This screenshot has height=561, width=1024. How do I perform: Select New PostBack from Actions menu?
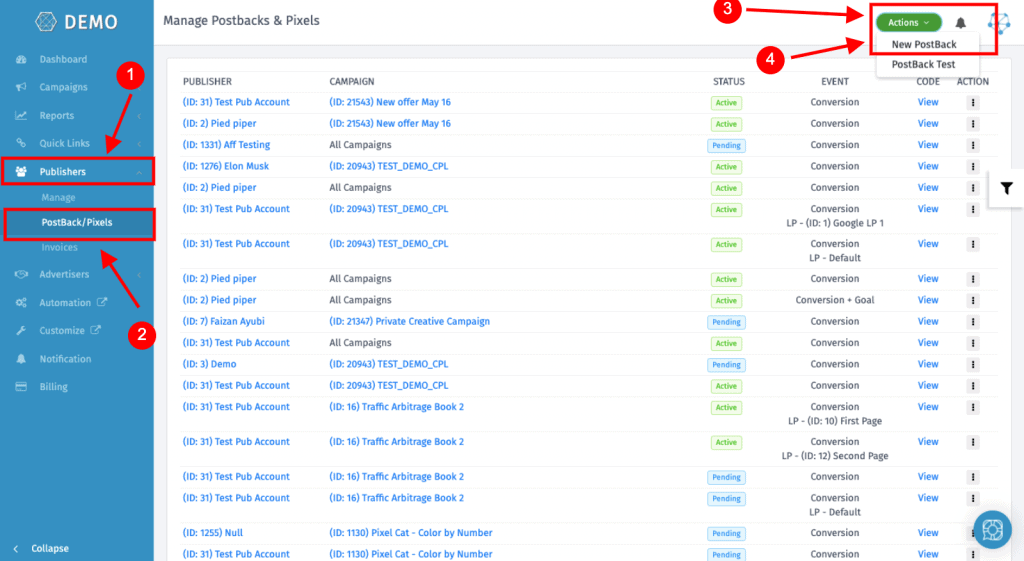923,44
